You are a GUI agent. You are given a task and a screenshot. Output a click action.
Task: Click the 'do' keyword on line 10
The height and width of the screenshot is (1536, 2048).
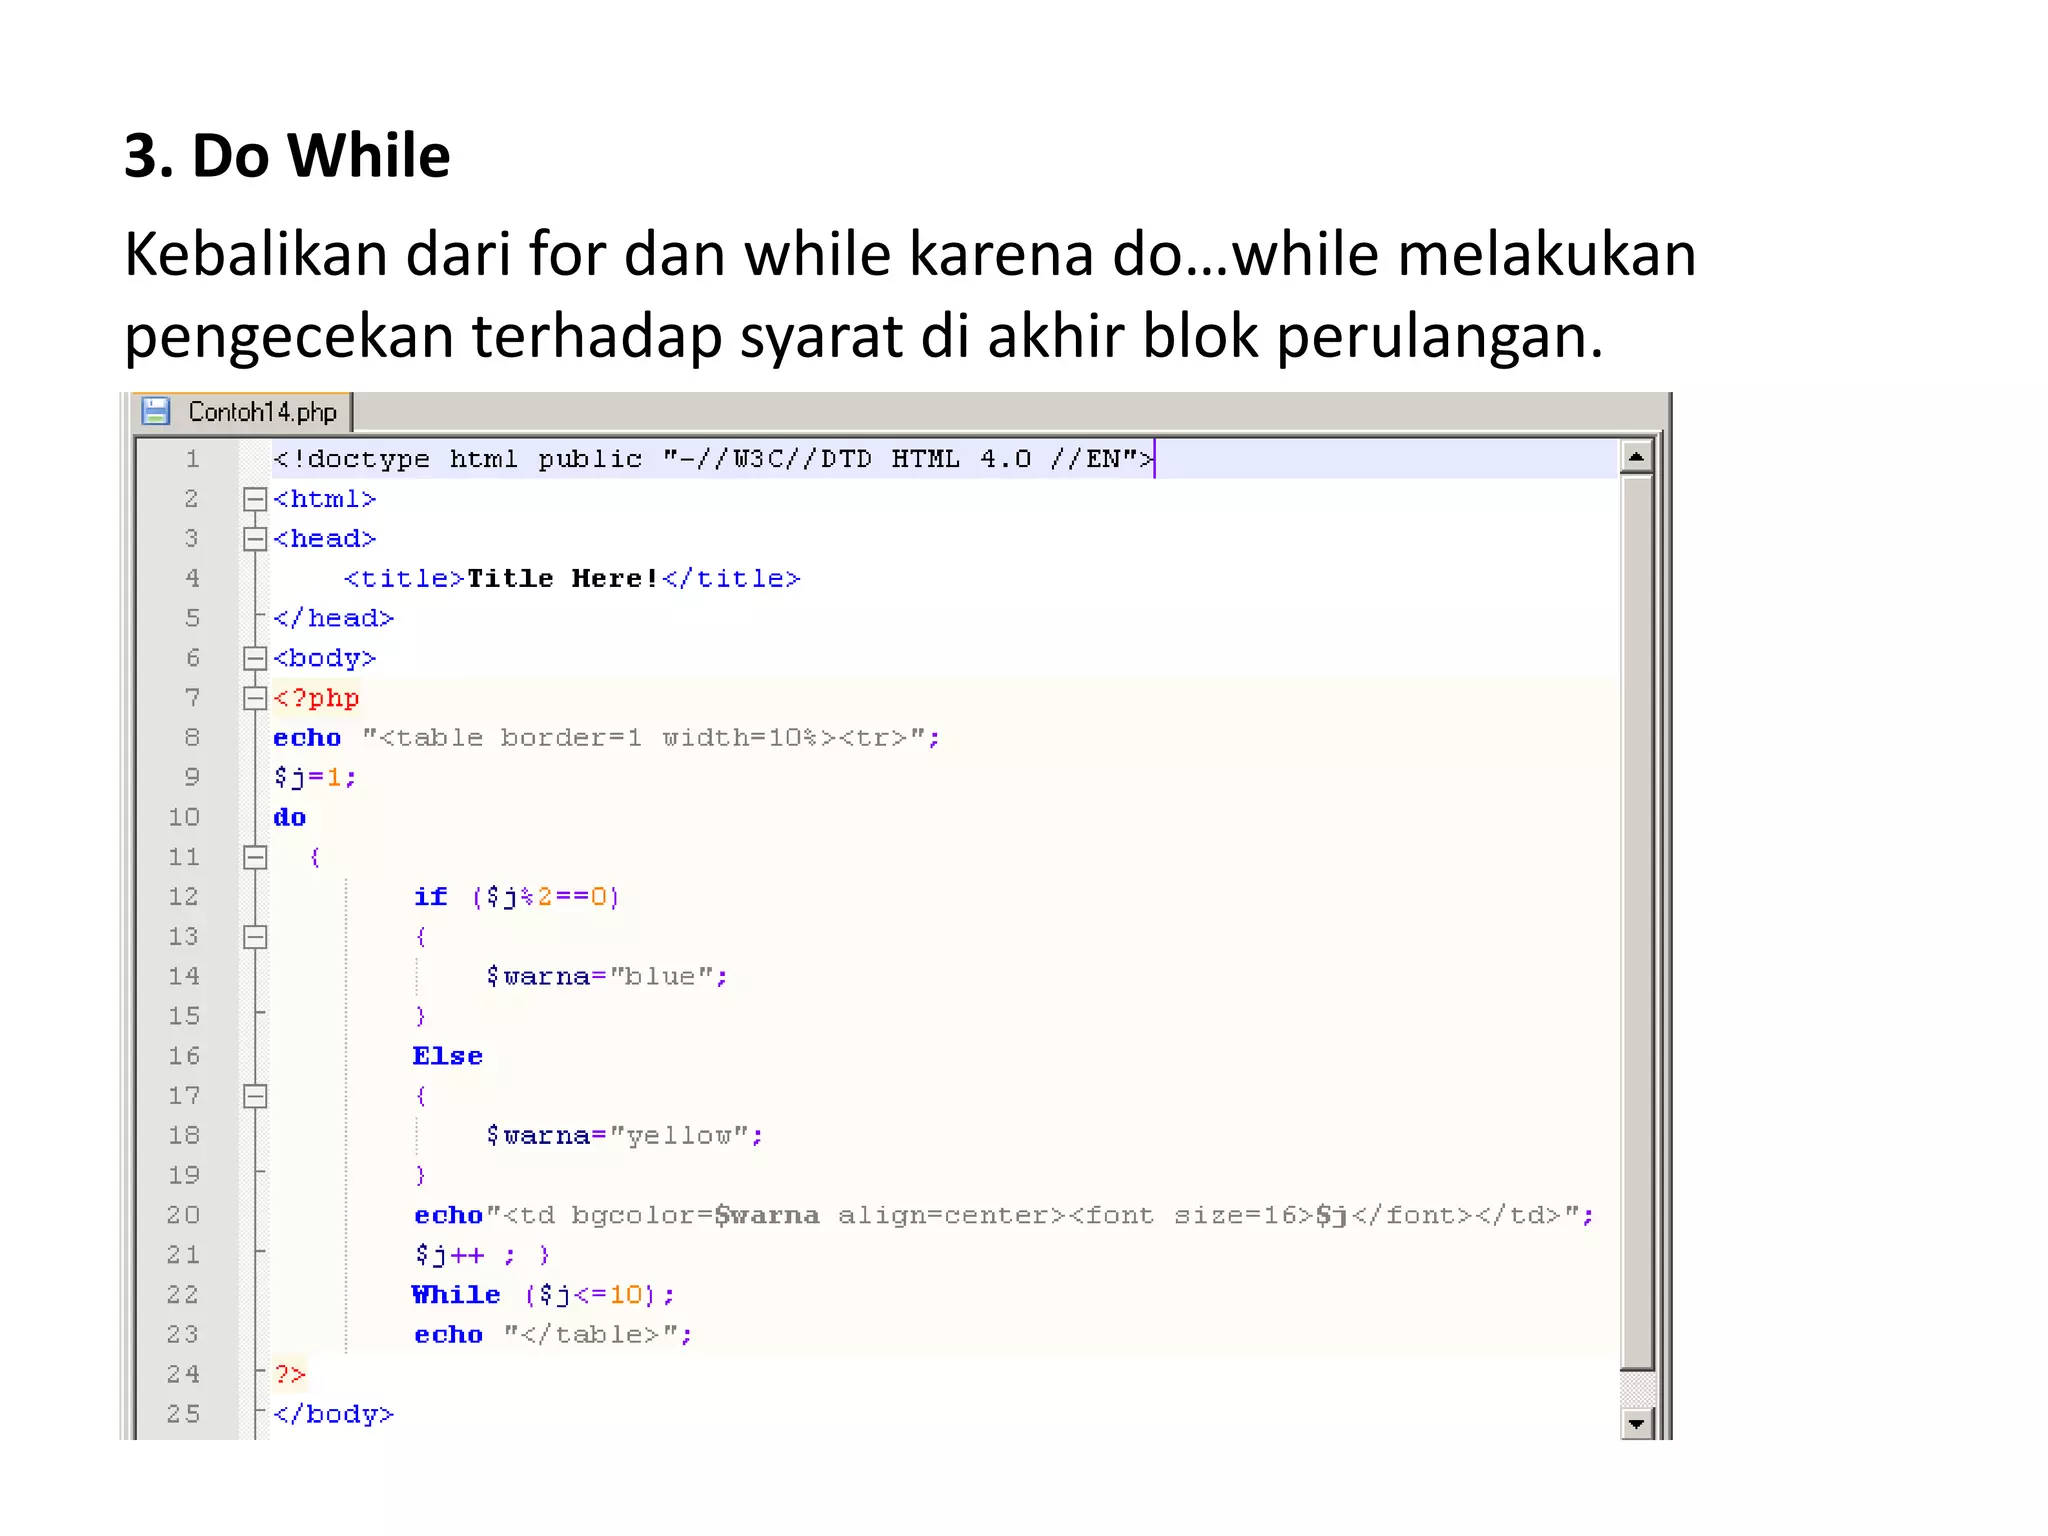[289, 817]
